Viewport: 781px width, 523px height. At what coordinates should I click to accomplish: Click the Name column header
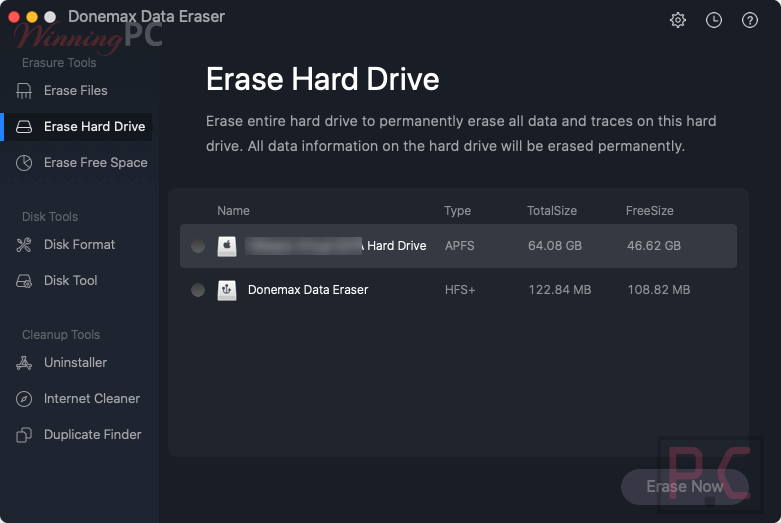(x=233, y=211)
